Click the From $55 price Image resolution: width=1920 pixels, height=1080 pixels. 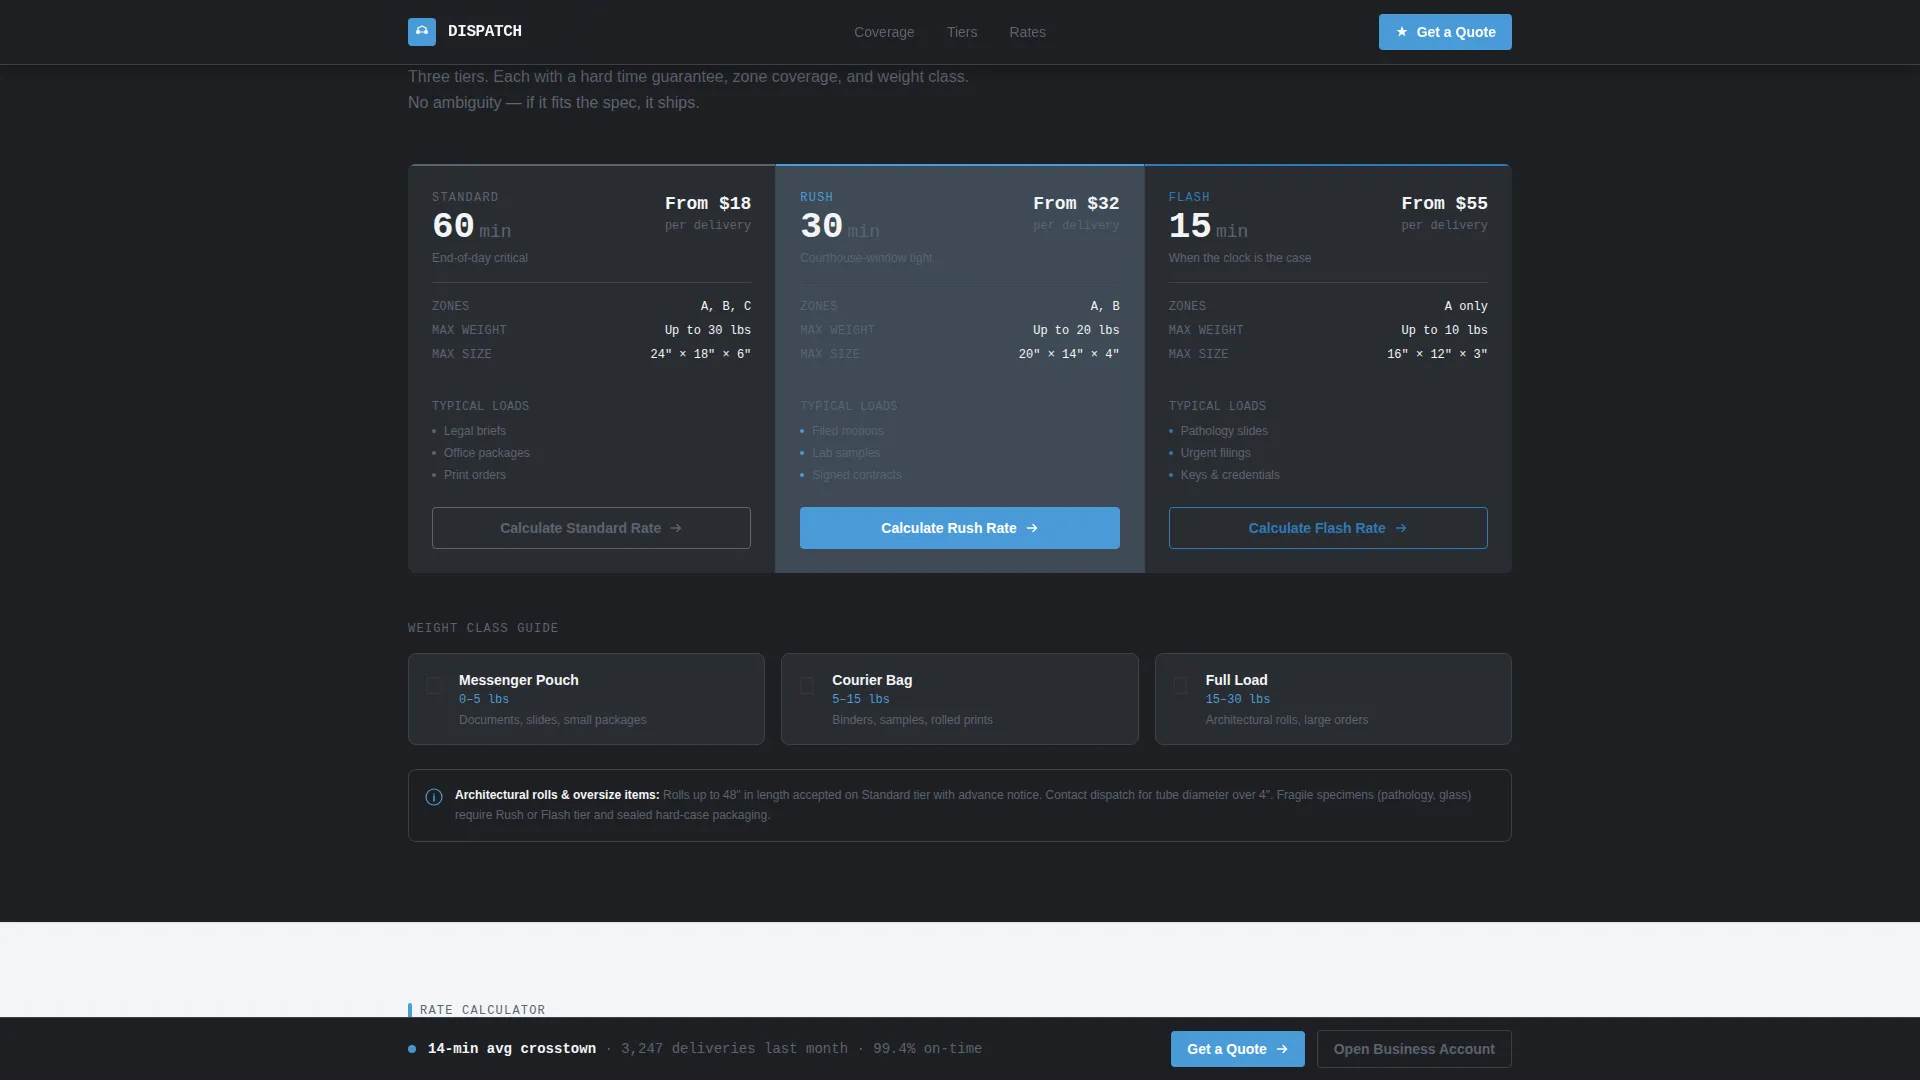click(x=1444, y=203)
